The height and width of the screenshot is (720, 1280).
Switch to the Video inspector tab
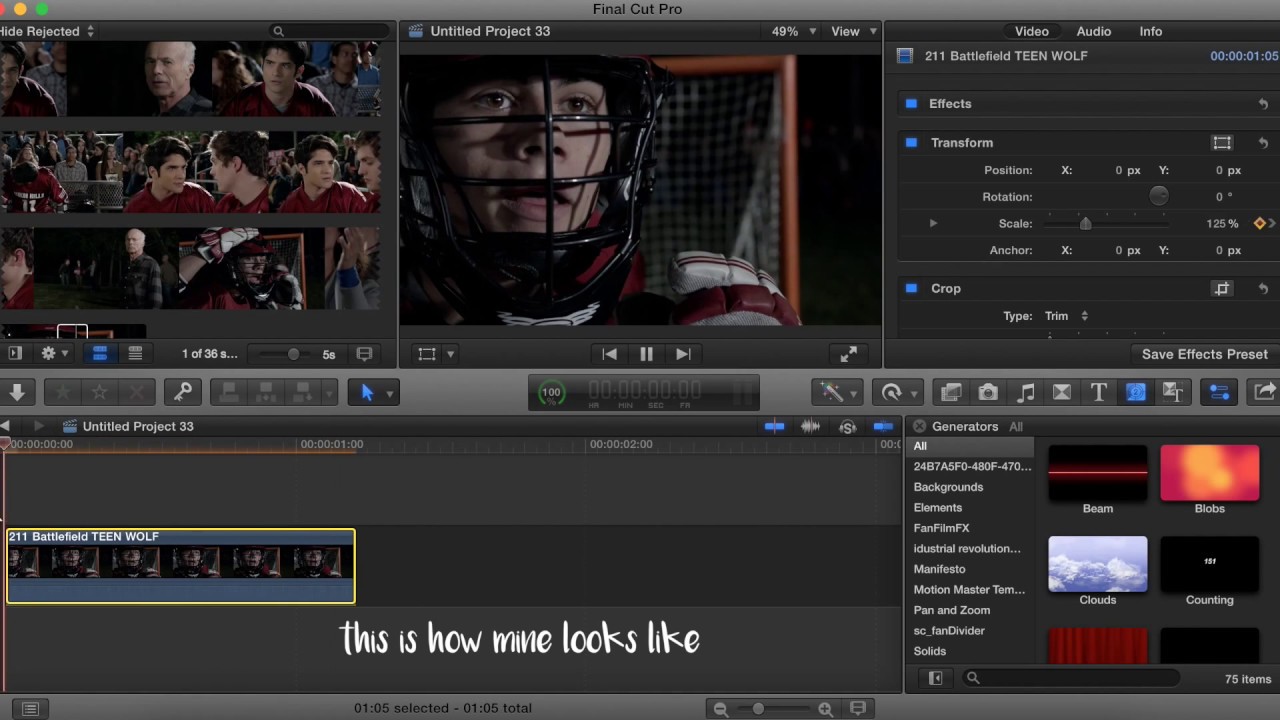tap(1032, 32)
